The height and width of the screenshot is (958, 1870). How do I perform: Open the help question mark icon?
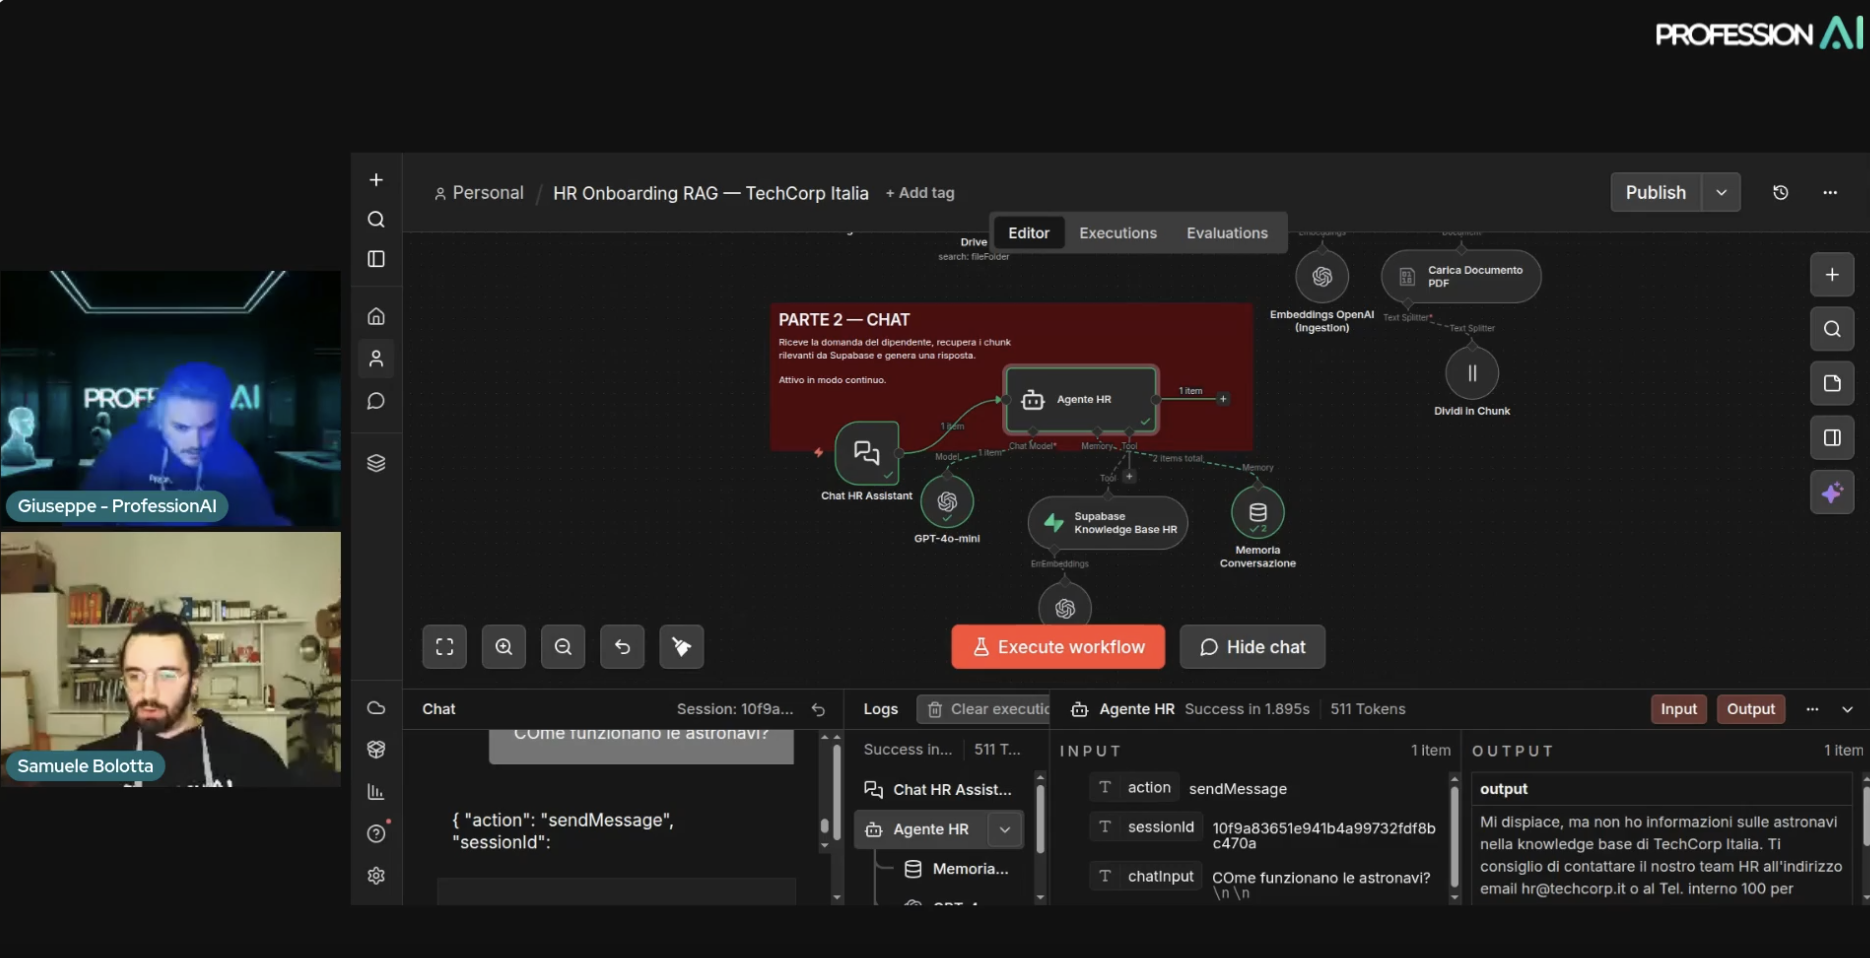coord(376,834)
